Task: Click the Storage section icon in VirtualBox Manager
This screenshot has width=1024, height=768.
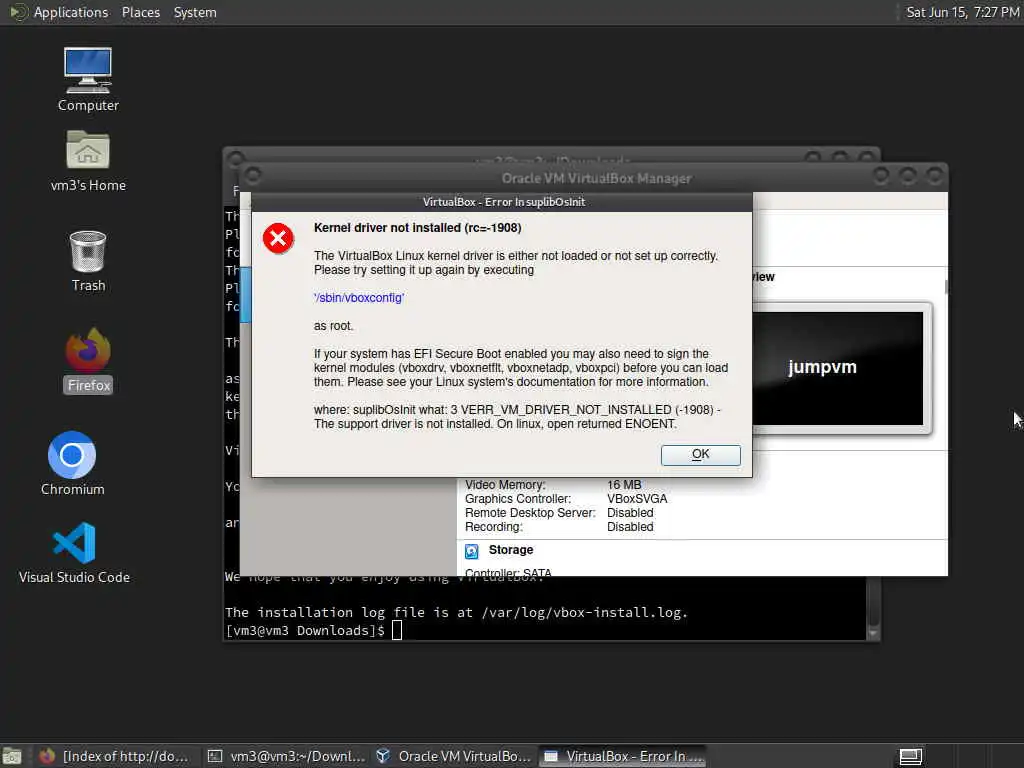Action: click(x=472, y=551)
